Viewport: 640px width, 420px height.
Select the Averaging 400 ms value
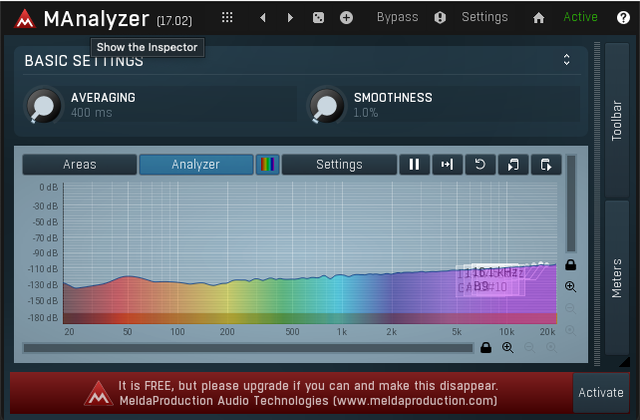(x=91, y=113)
